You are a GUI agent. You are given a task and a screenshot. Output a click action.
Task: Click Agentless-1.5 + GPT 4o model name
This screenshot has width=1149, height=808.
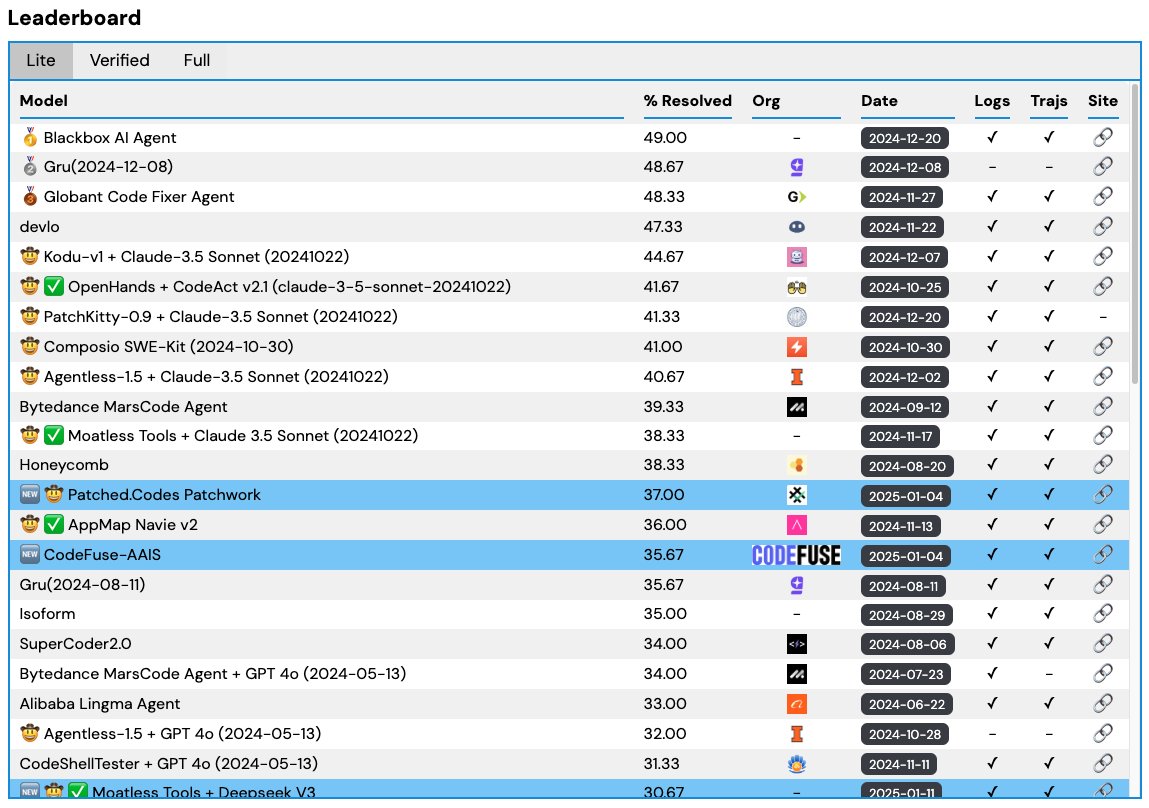click(x=182, y=733)
